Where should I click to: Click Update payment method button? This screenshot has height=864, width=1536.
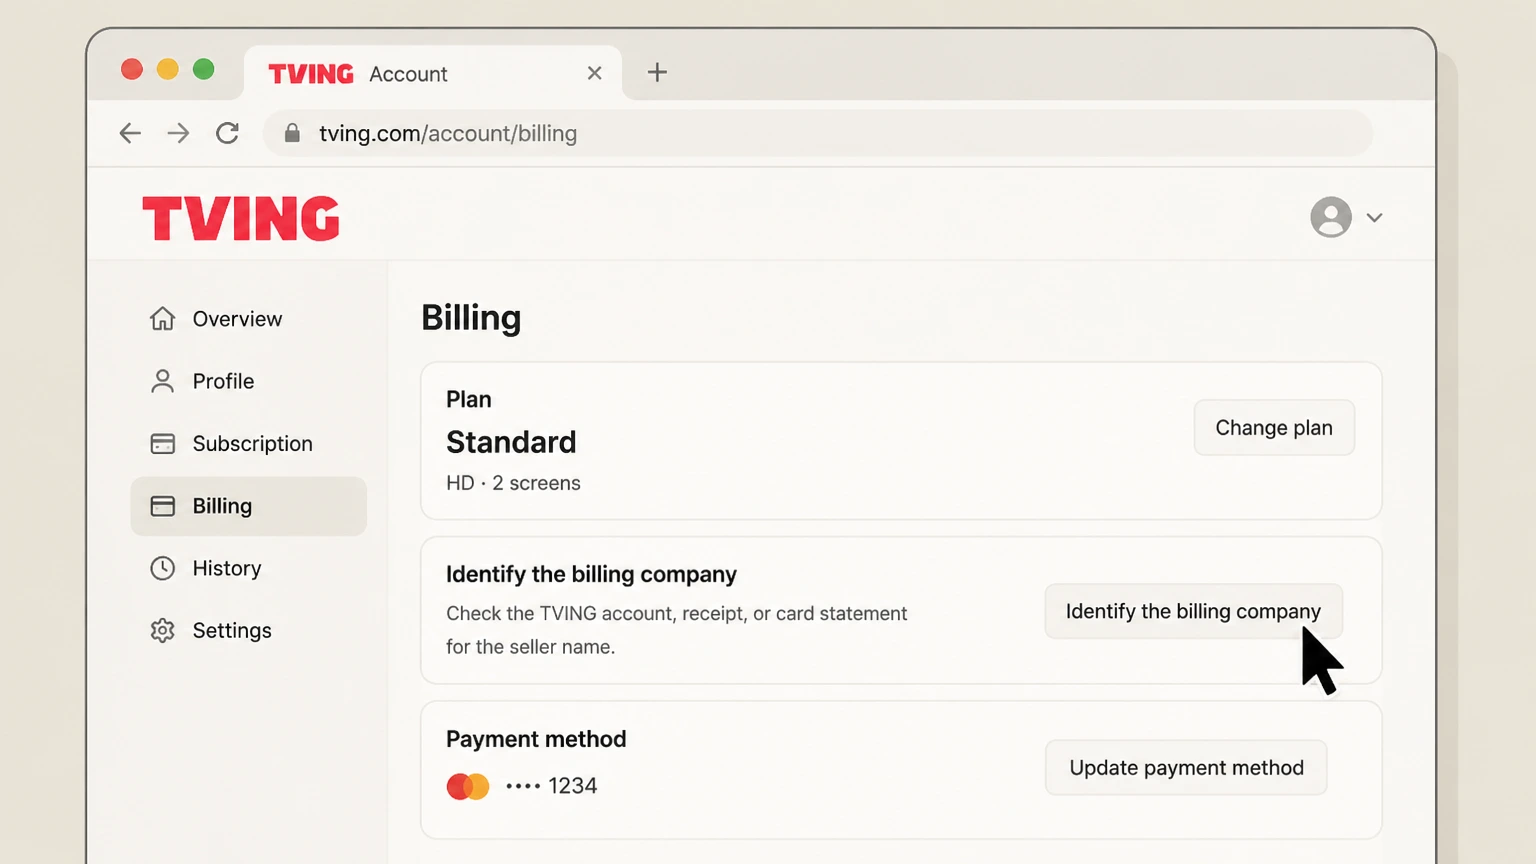(1186, 768)
